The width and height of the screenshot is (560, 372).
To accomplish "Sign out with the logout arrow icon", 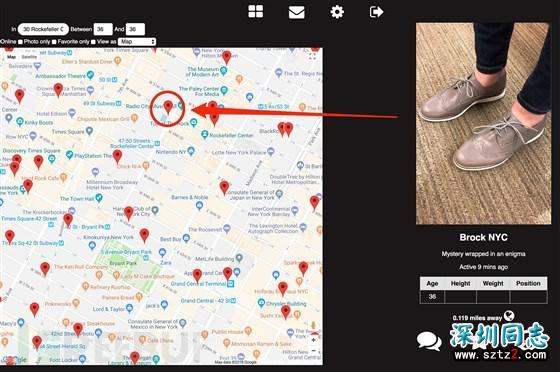I will (376, 12).
